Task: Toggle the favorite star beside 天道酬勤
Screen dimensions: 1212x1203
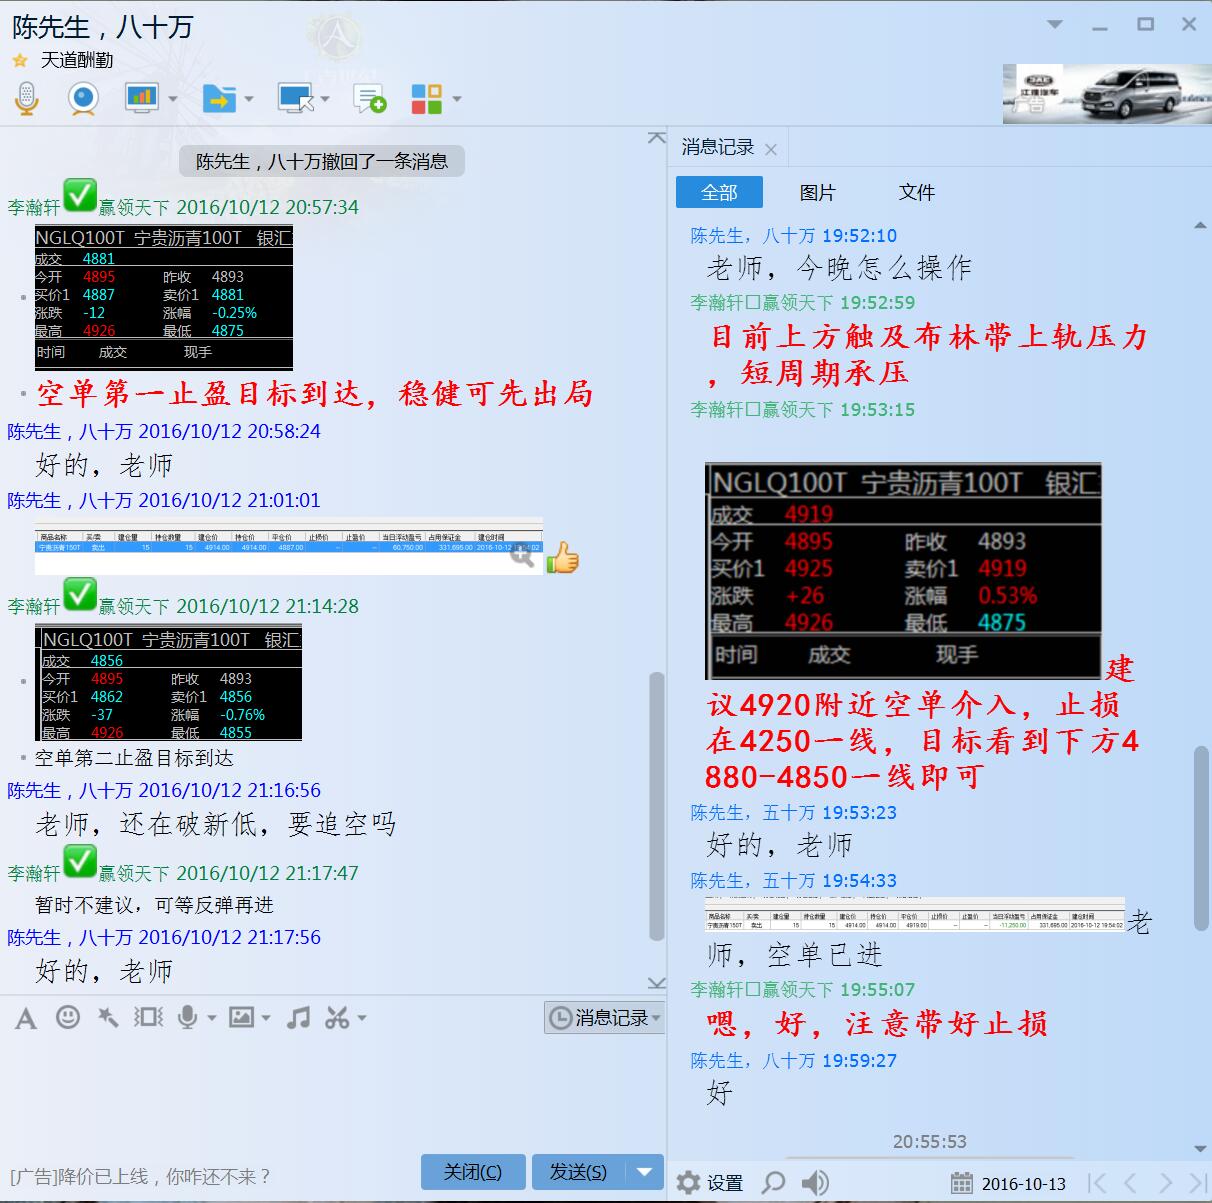Action: (x=18, y=60)
